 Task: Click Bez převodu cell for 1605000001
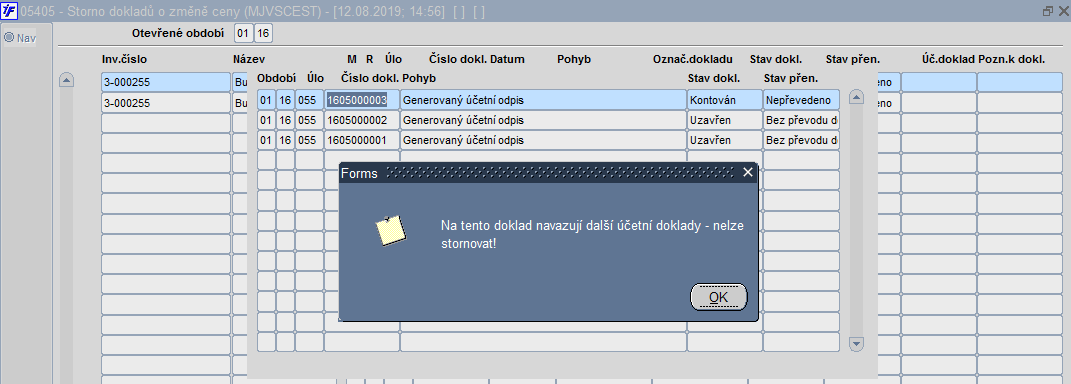point(801,140)
